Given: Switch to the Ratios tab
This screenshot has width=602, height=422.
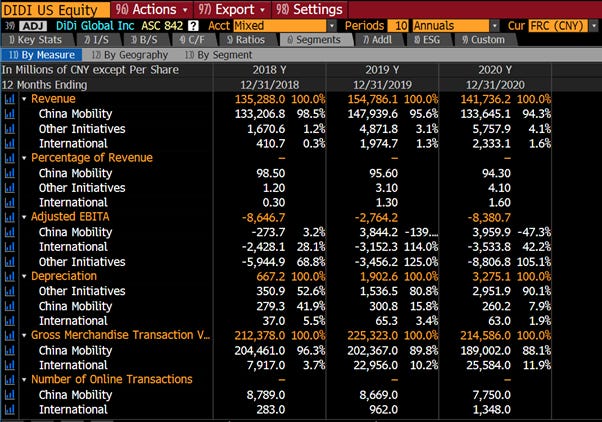Looking at the screenshot, I should point(246,40).
